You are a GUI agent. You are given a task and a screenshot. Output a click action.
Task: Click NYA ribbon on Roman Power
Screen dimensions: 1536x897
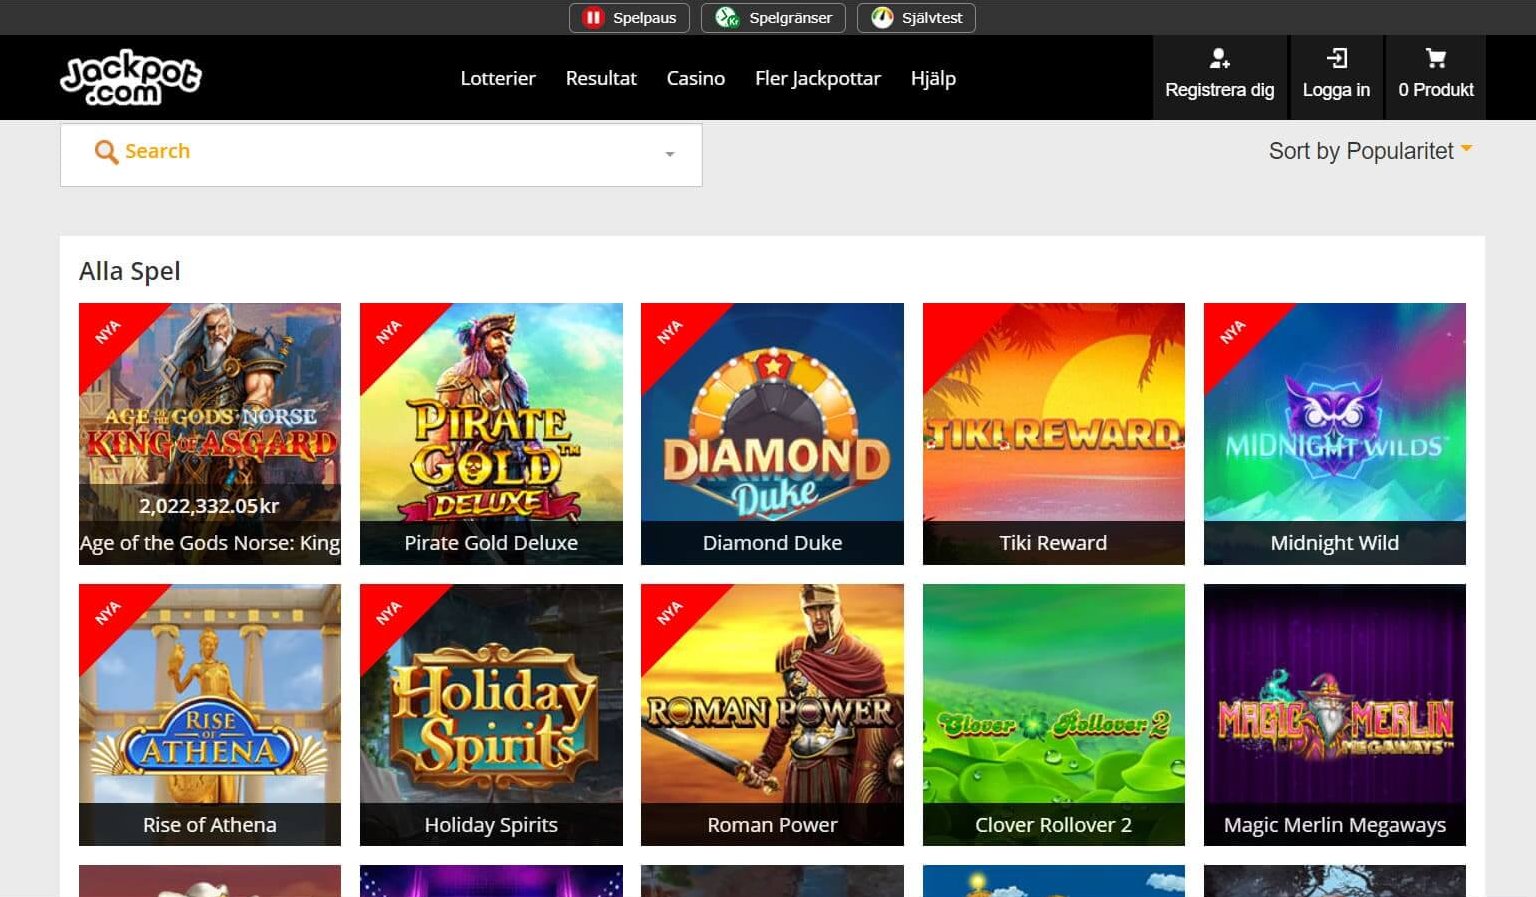click(670, 613)
